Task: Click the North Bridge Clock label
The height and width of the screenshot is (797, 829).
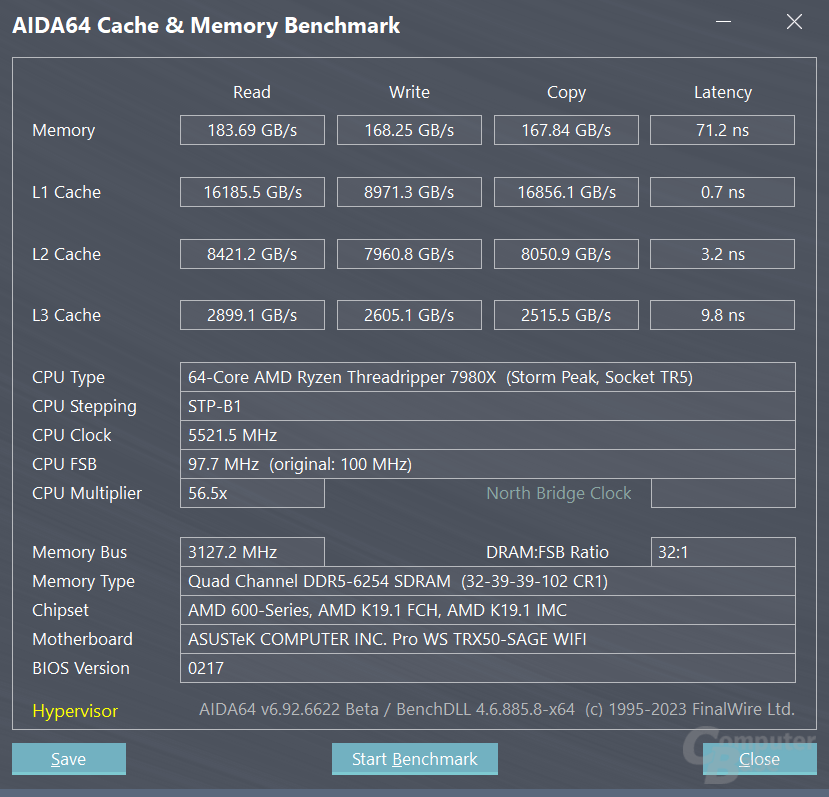Action: (559, 493)
